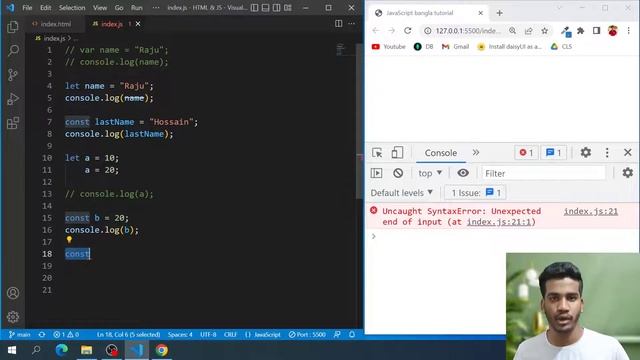The width and height of the screenshot is (640, 360).
Task: Open the Youtube bookmark
Action: click(389, 47)
